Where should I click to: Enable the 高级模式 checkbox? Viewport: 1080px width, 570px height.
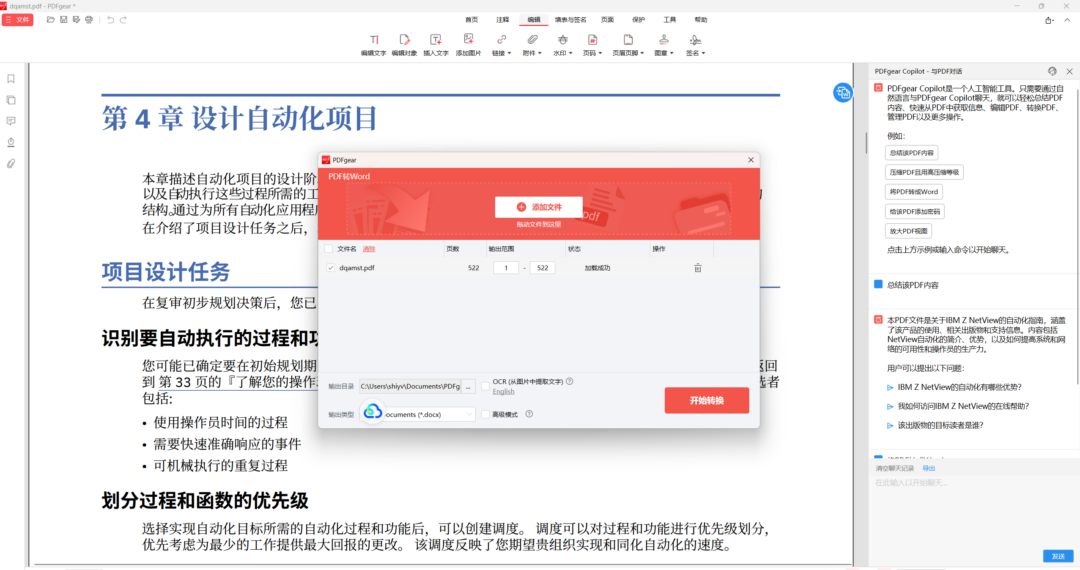(x=486, y=414)
